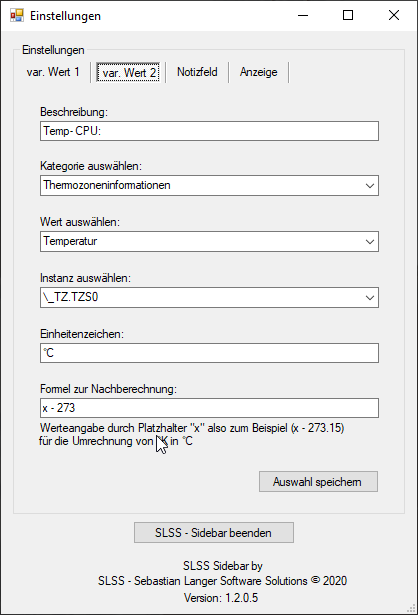Click the Einstellungen title bar text

(x=65, y=16)
